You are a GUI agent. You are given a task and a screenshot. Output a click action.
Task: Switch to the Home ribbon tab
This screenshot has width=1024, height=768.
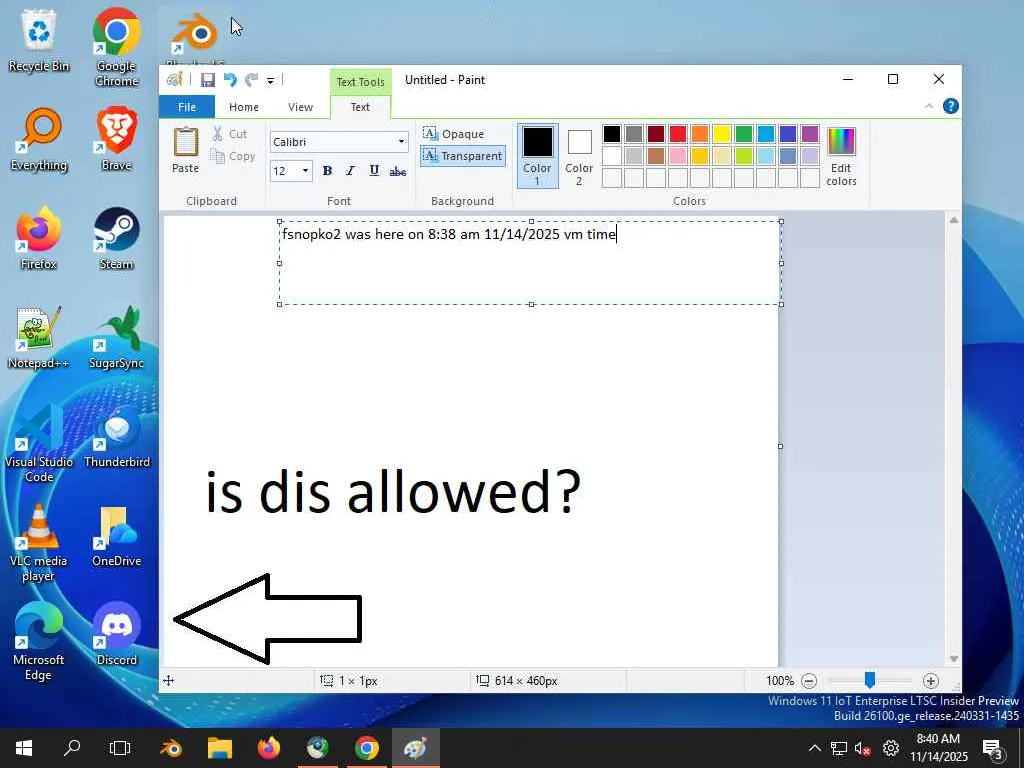click(244, 107)
